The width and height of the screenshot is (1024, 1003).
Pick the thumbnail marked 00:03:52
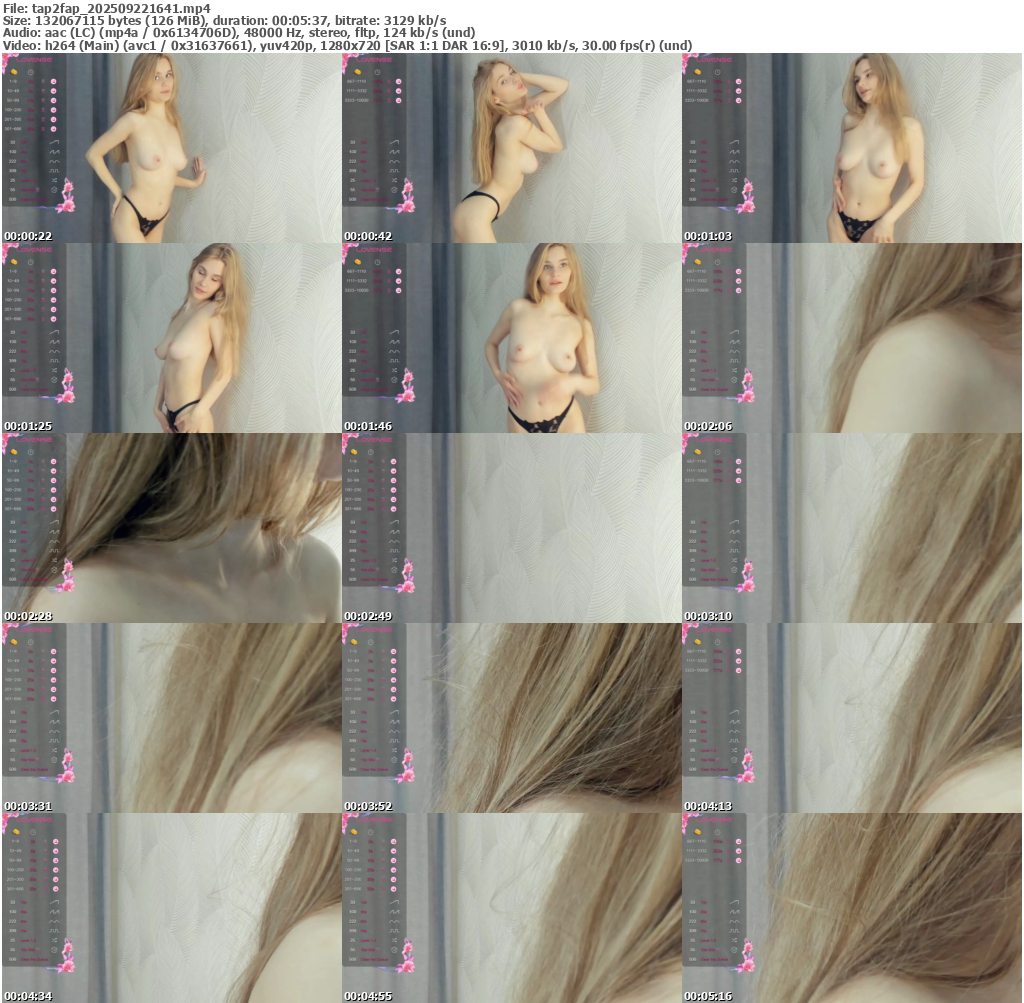[511, 718]
